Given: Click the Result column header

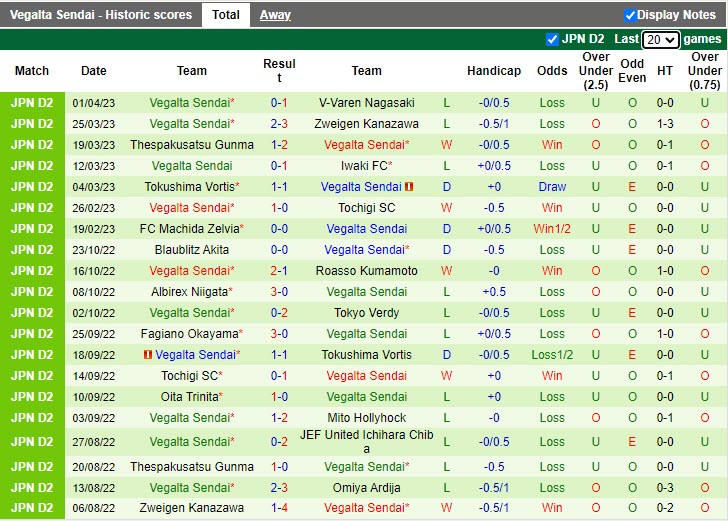Looking at the screenshot, I should [x=279, y=71].
